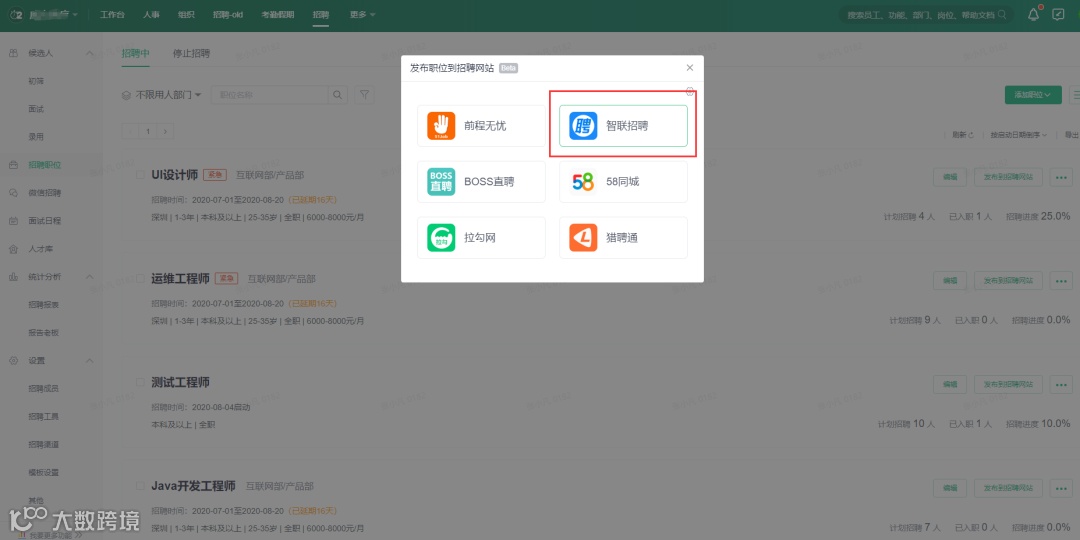Choose BOSS直聘 in the publish dialog

(x=481, y=182)
